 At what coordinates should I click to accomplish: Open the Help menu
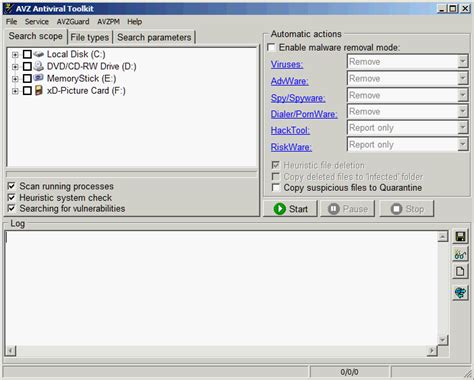[x=134, y=22]
